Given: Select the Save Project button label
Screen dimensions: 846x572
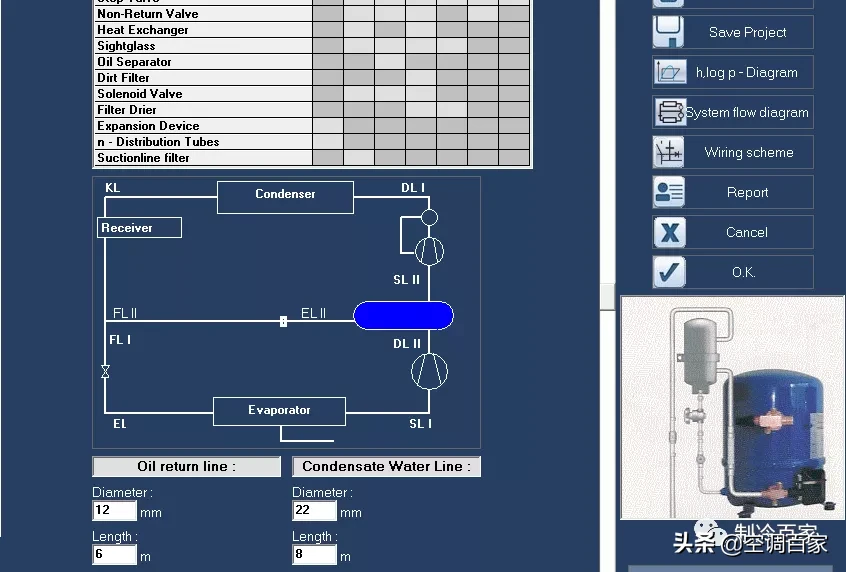Looking at the screenshot, I should [x=747, y=32].
